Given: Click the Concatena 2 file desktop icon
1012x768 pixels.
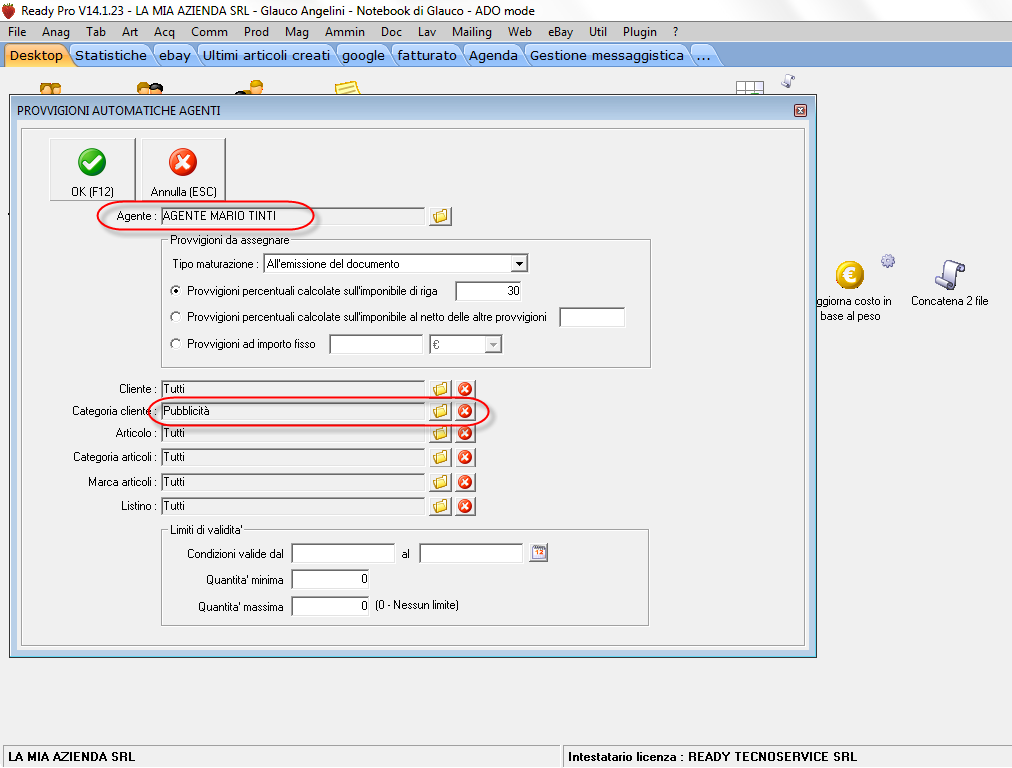Looking at the screenshot, I should coord(949,283).
